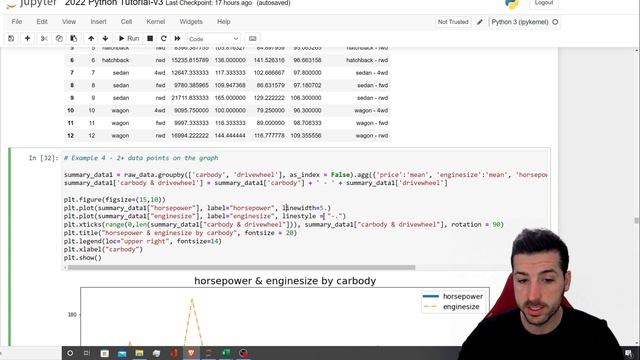Image resolution: width=640 pixels, height=360 pixels.
Task: Click the Example 4 comment line
Action: click(x=141, y=158)
